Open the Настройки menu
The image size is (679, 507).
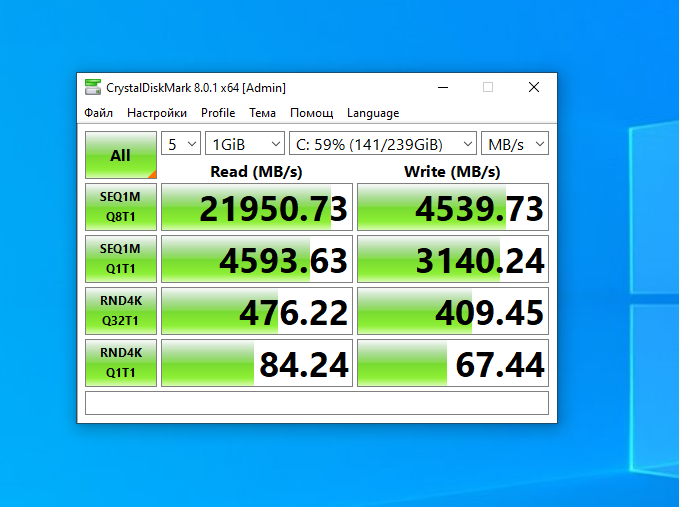click(157, 113)
